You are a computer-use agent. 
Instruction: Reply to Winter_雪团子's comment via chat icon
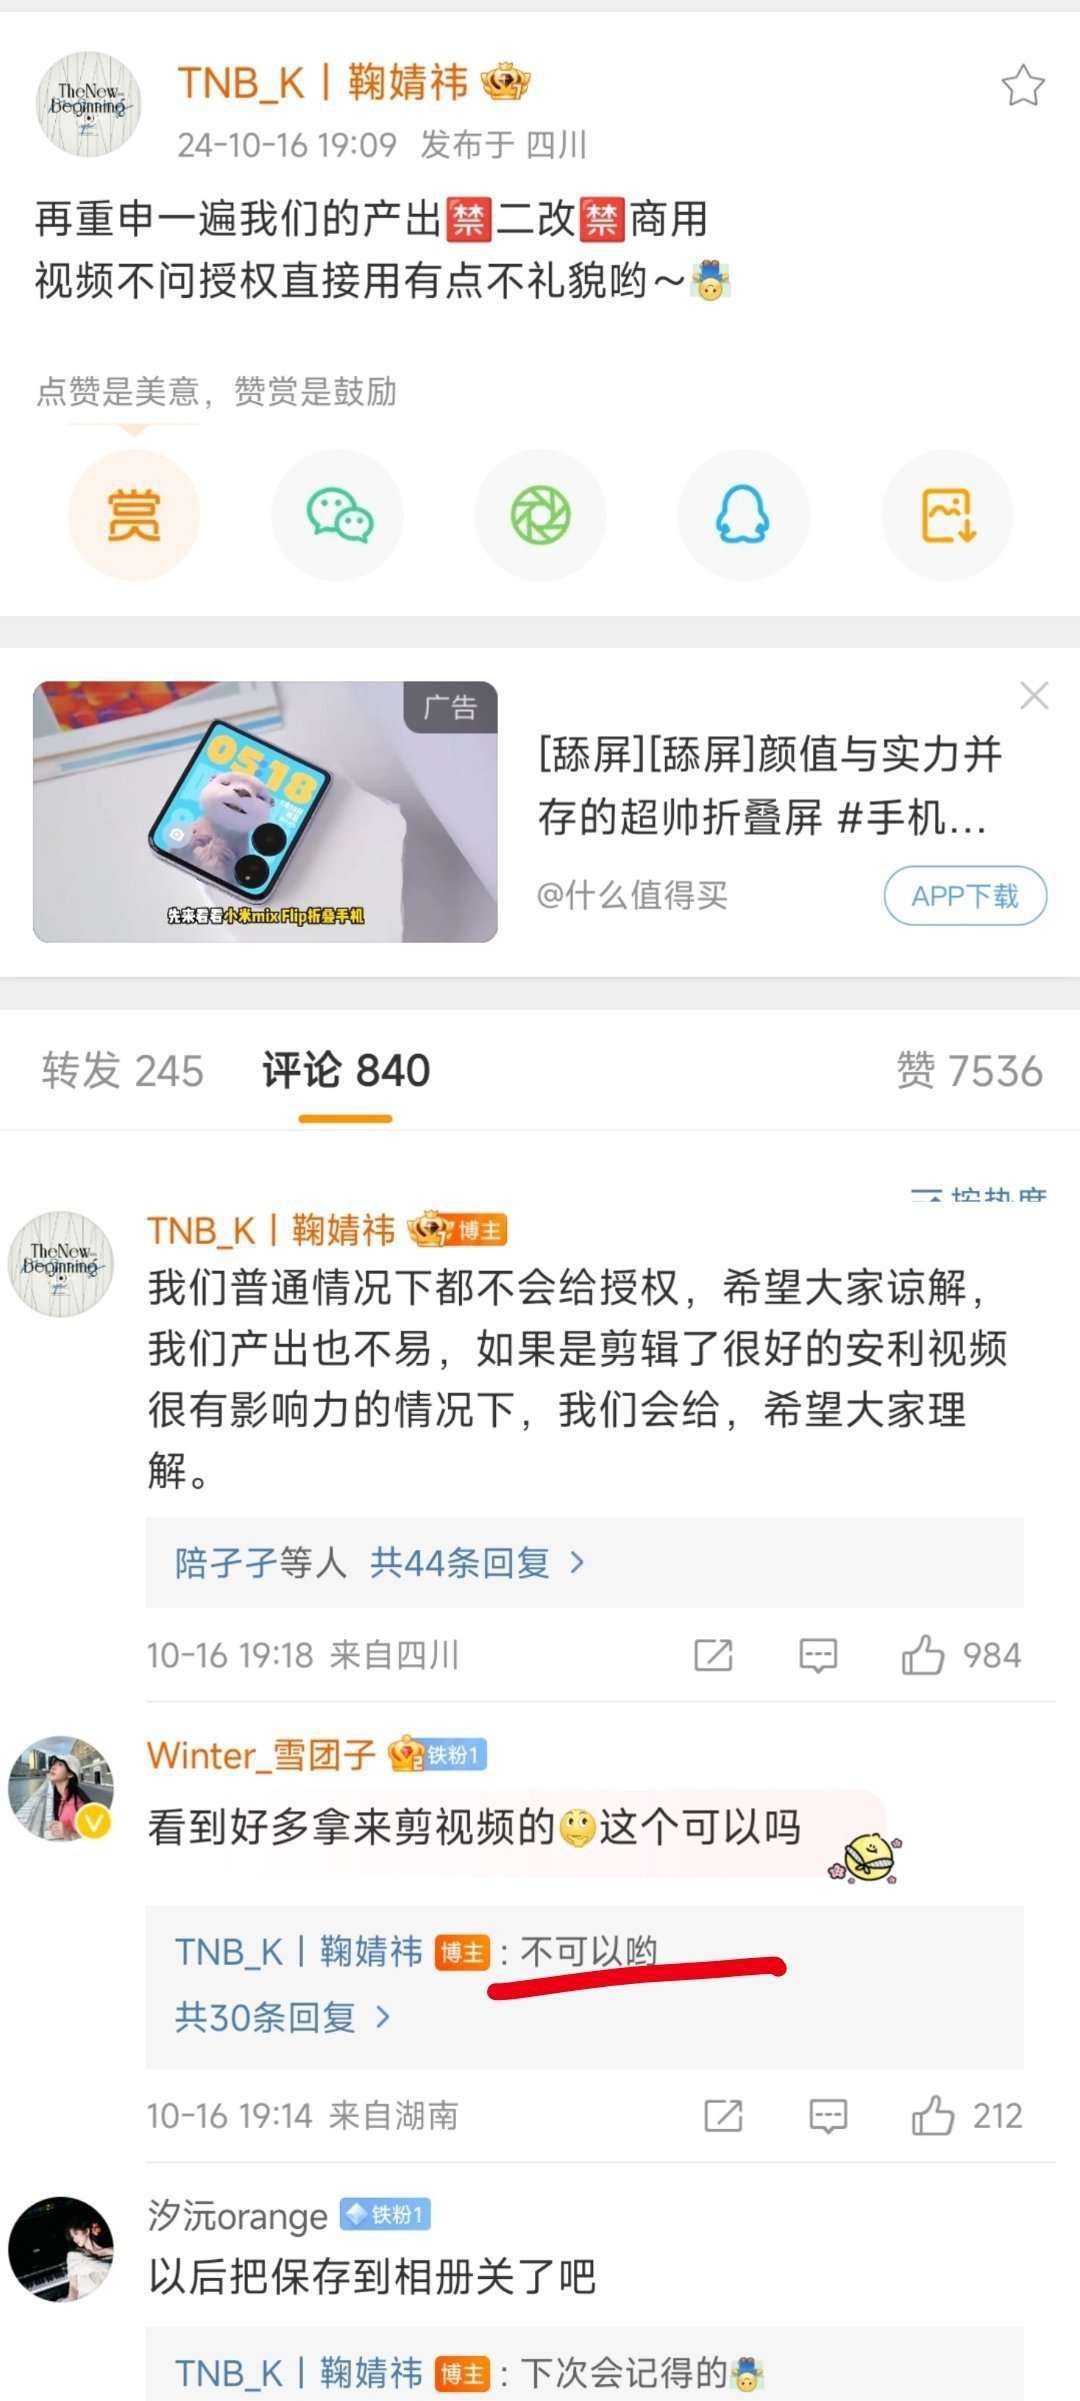[x=828, y=2116]
